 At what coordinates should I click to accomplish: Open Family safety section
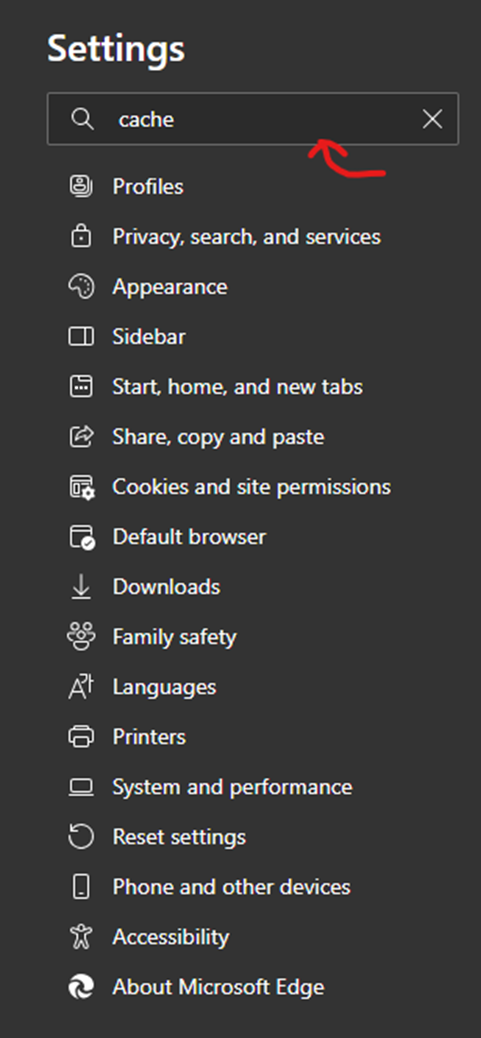click(174, 637)
